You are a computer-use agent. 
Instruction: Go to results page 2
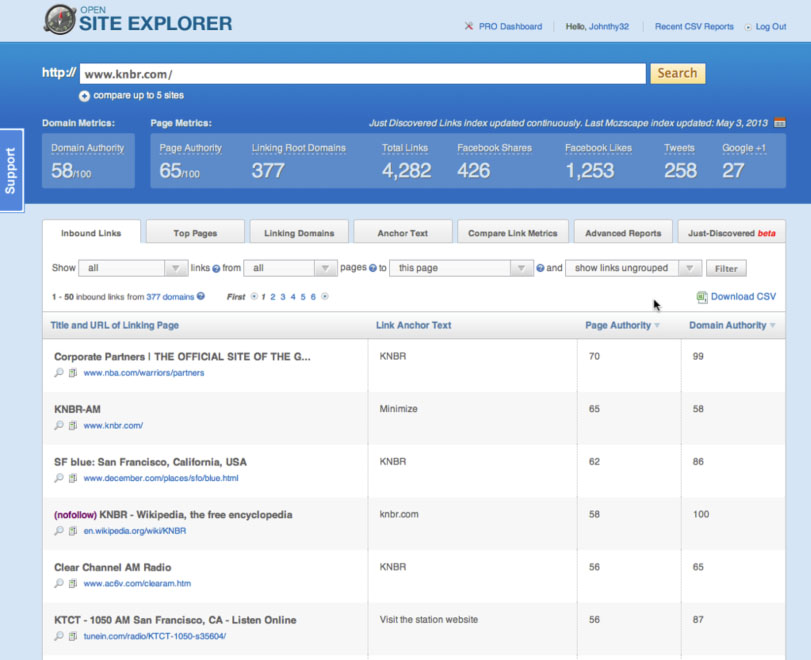point(273,297)
